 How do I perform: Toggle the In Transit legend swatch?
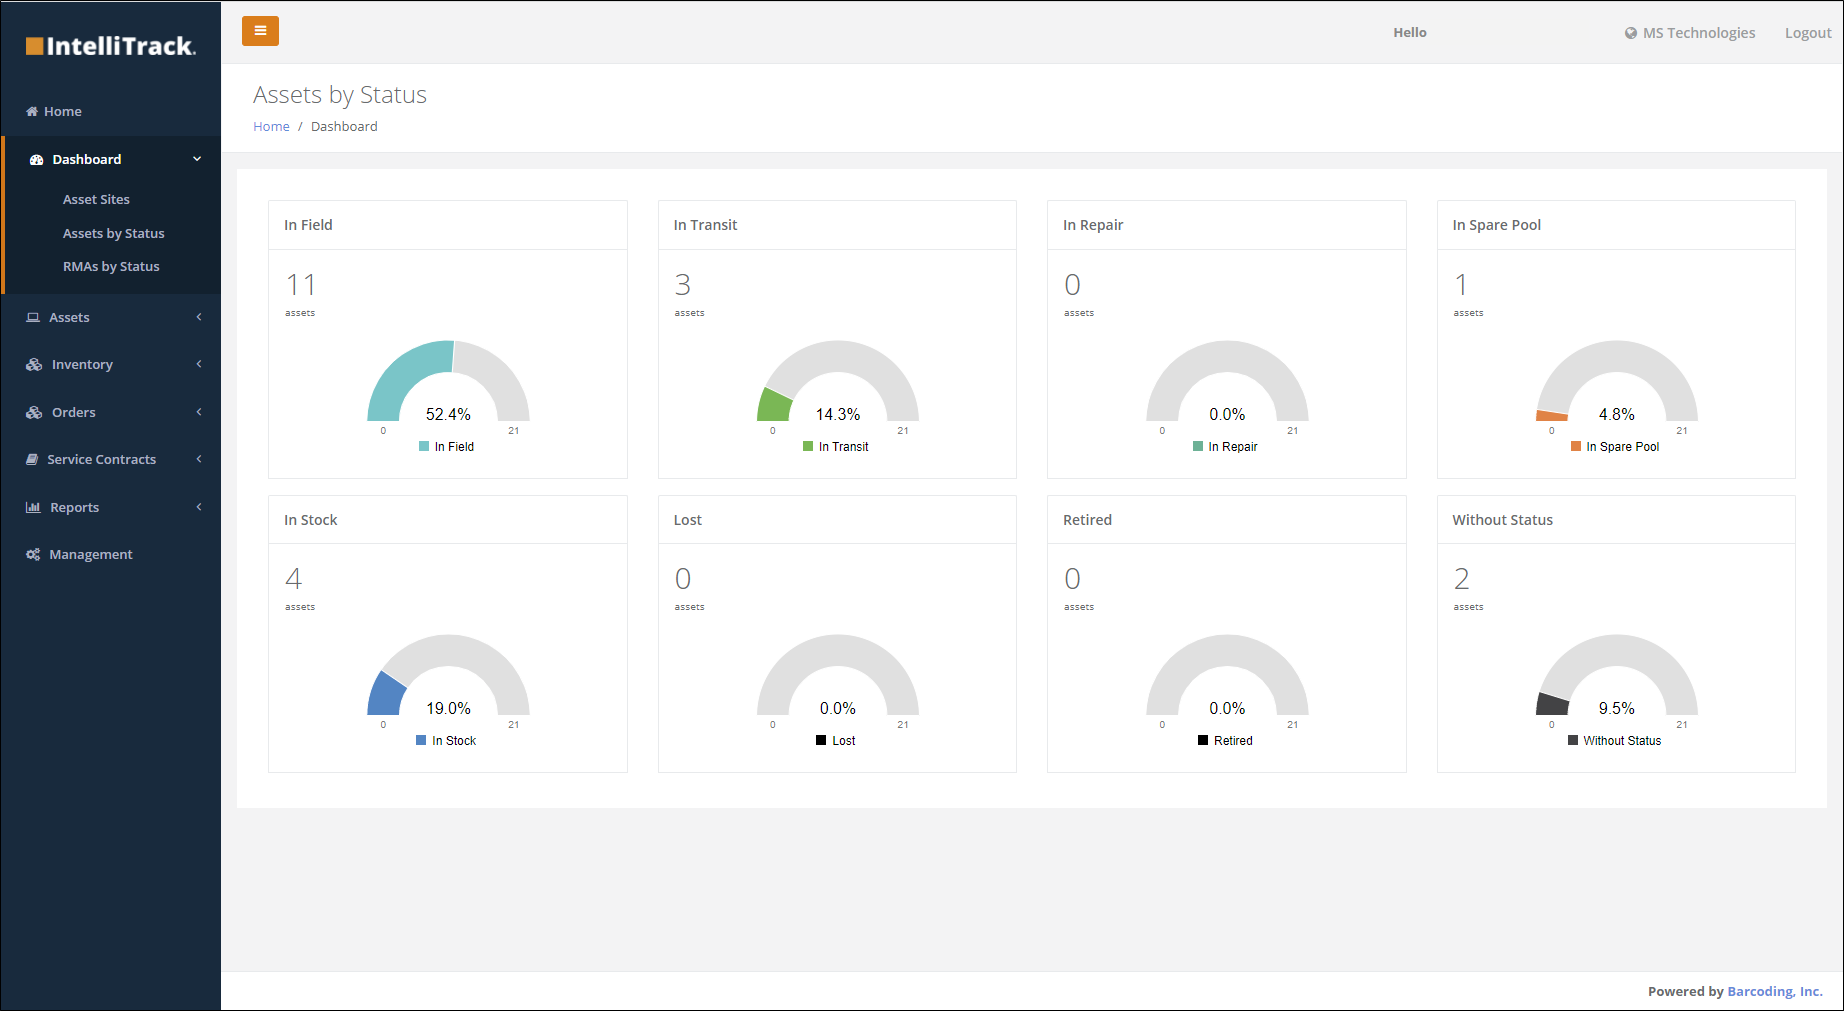808,447
